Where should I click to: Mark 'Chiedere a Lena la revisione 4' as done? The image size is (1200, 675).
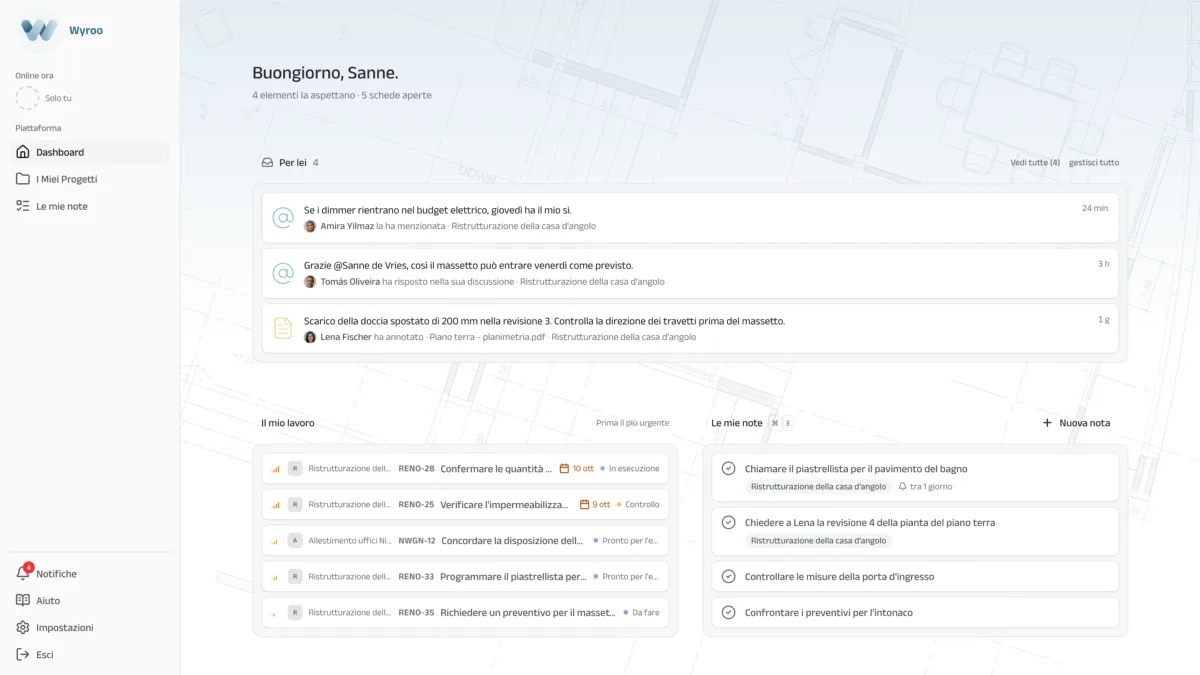pyautogui.click(x=728, y=522)
